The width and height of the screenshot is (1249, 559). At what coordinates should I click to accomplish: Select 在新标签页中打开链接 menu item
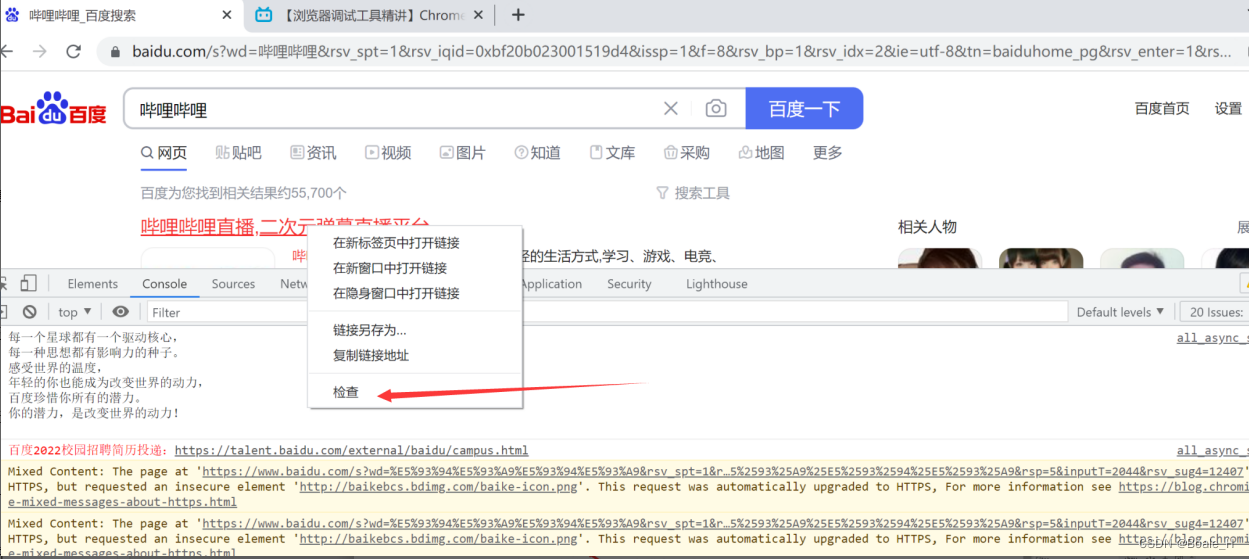(x=415, y=243)
